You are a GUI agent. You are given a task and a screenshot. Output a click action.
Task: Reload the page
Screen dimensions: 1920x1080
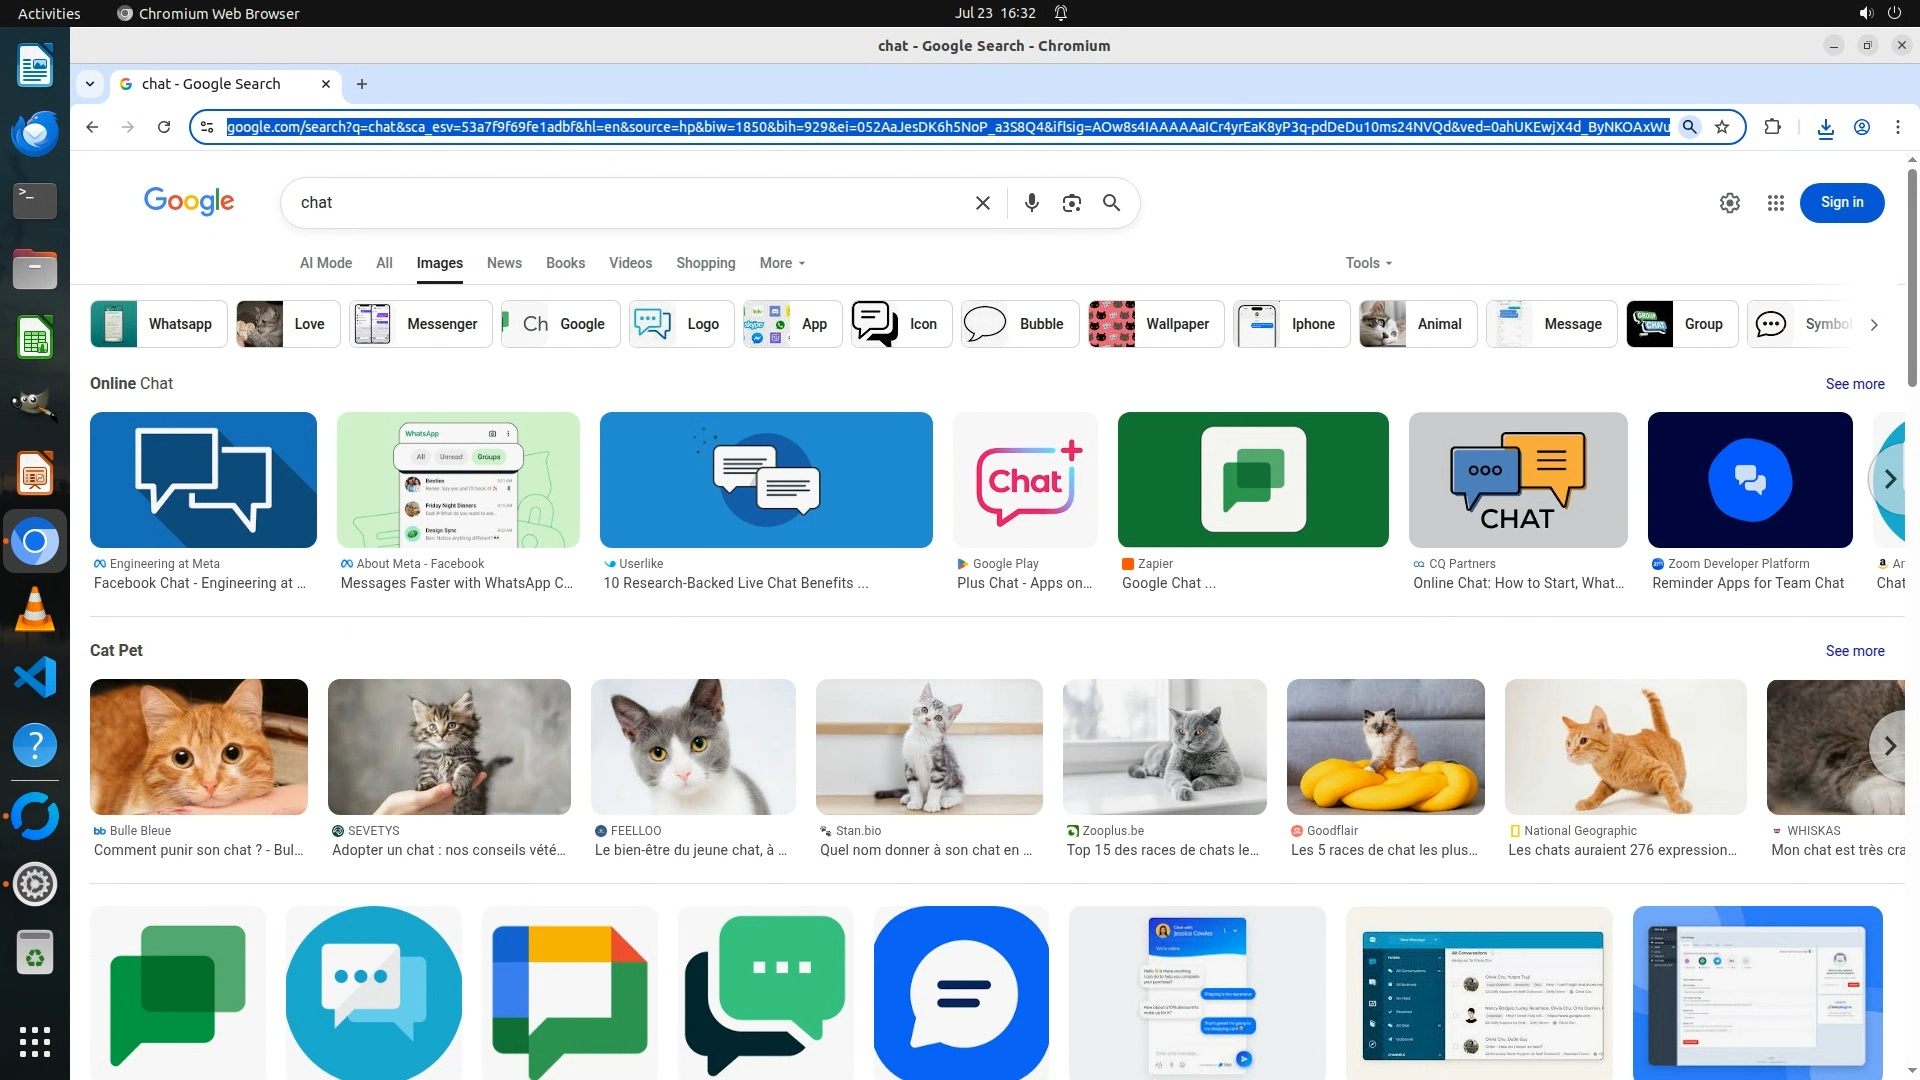[x=164, y=127]
